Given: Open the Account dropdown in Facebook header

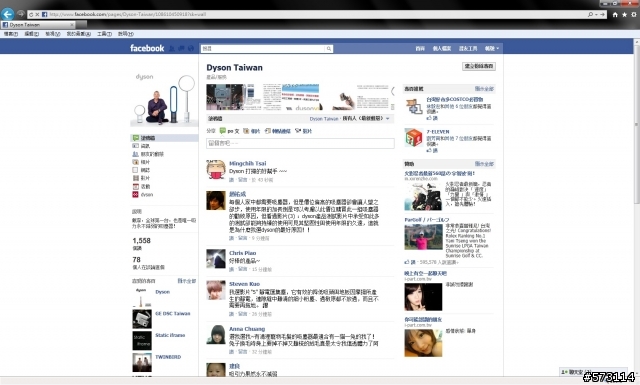Looking at the screenshot, I should pyautogui.click(x=492, y=48).
